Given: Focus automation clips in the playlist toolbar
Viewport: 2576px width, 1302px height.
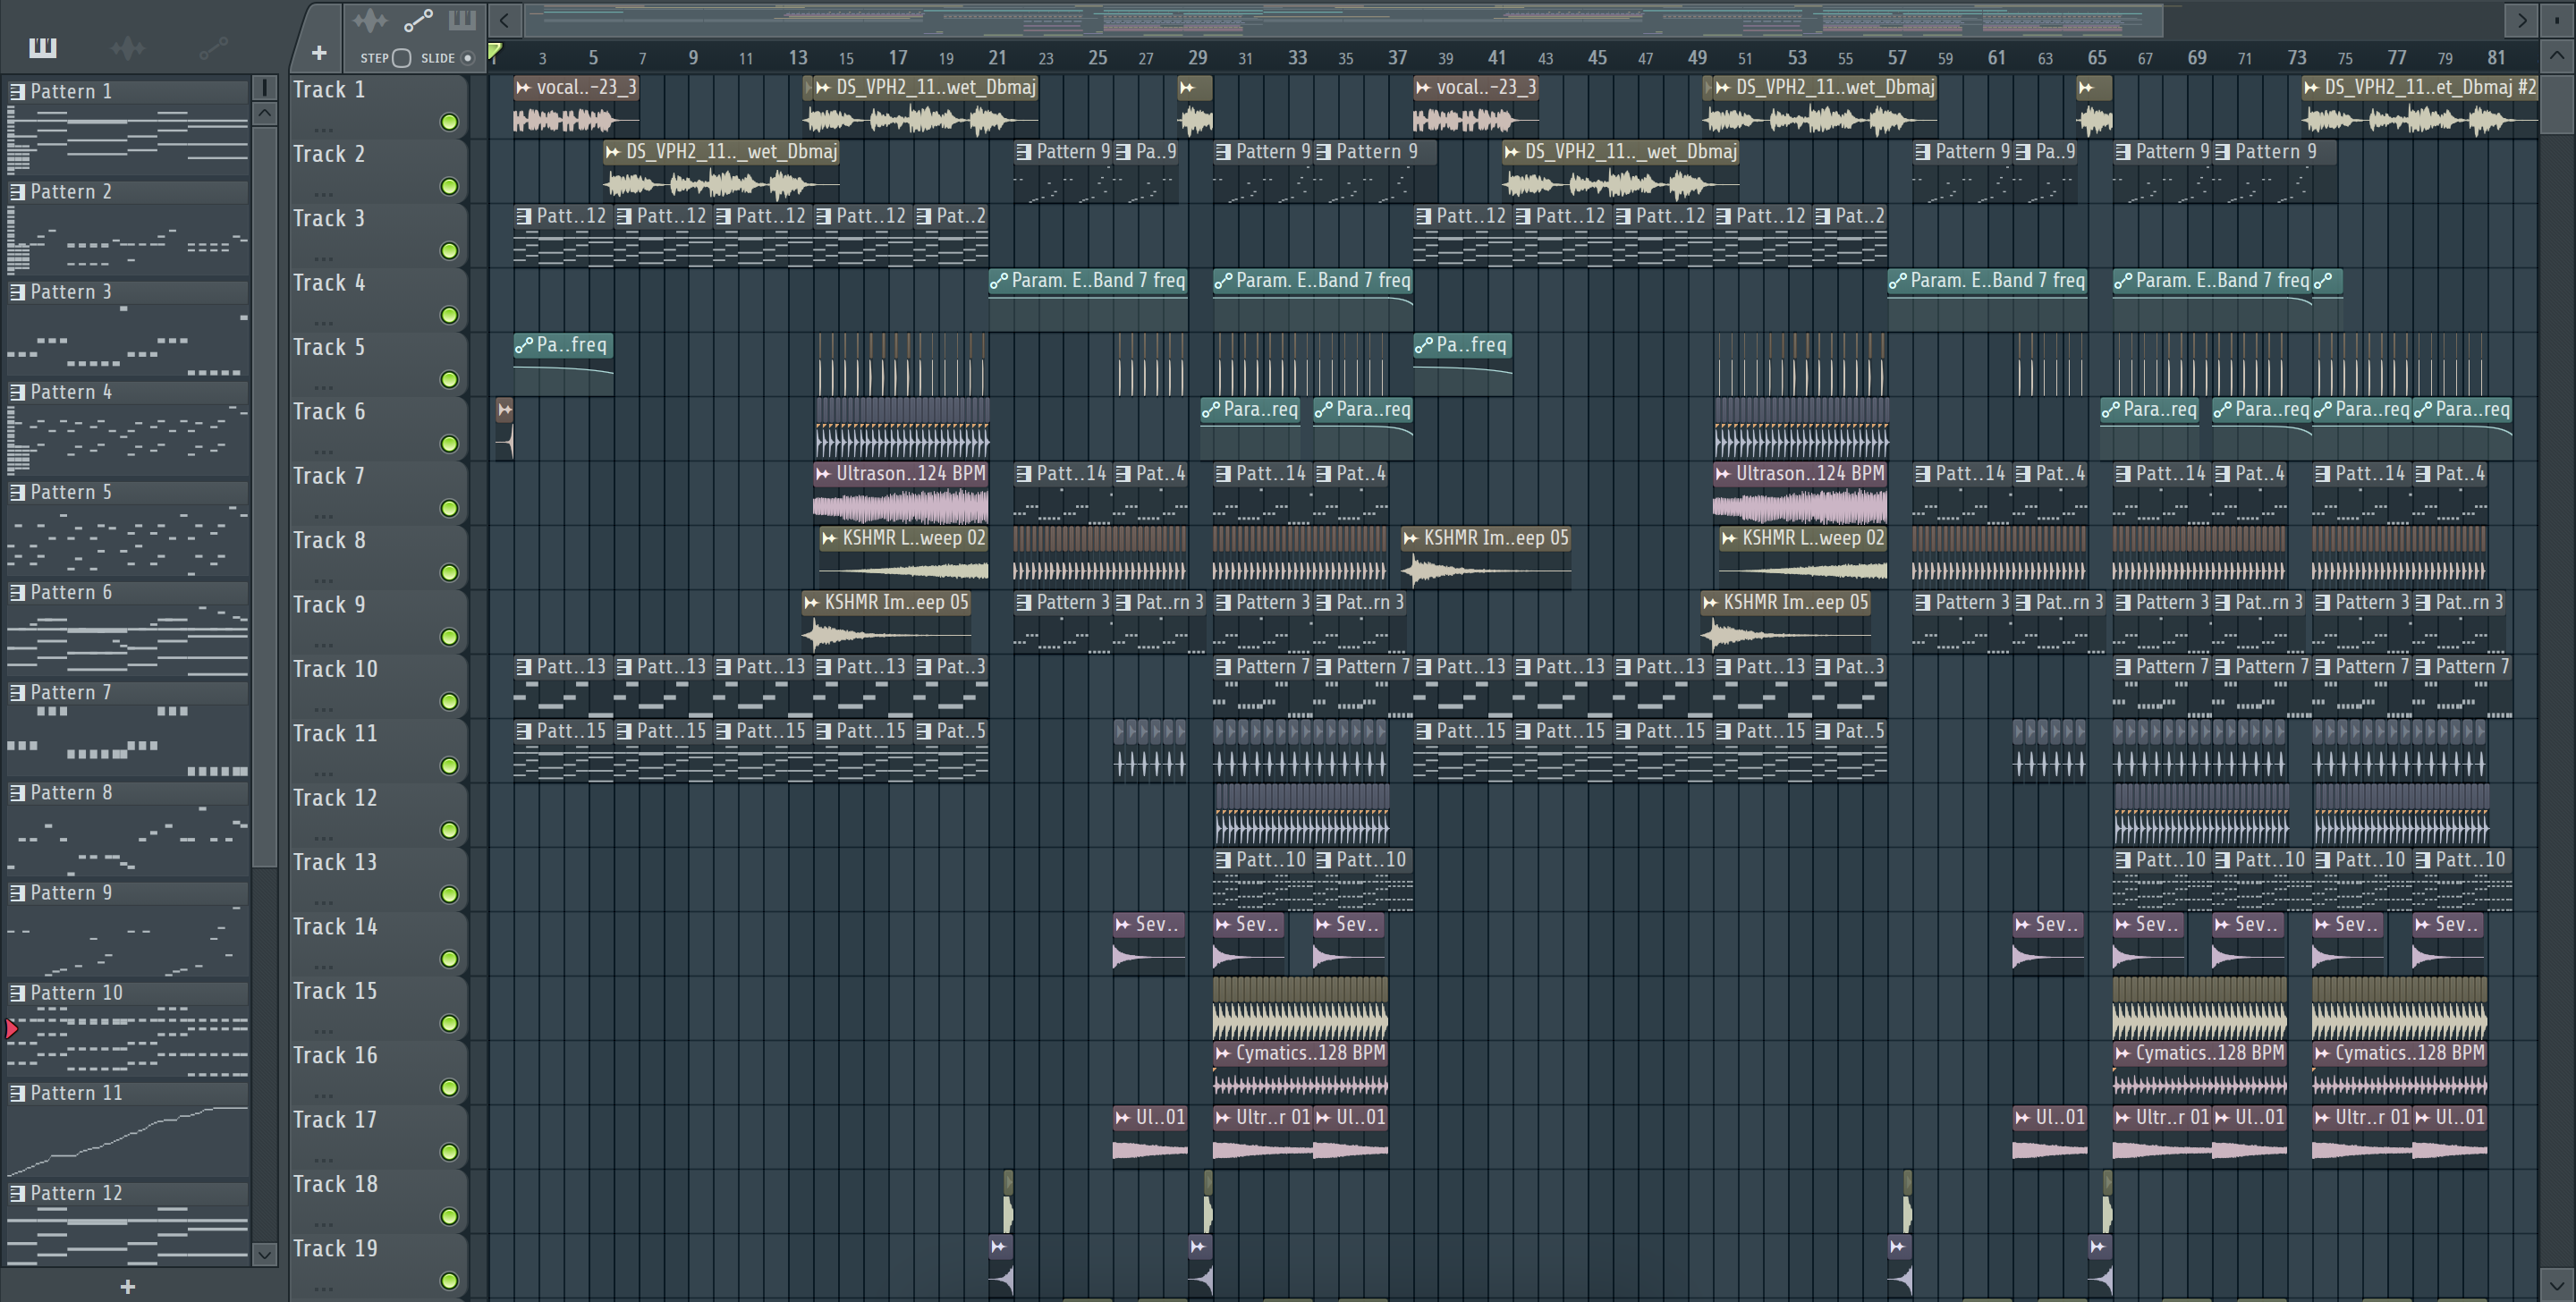Looking at the screenshot, I should coord(418,20).
